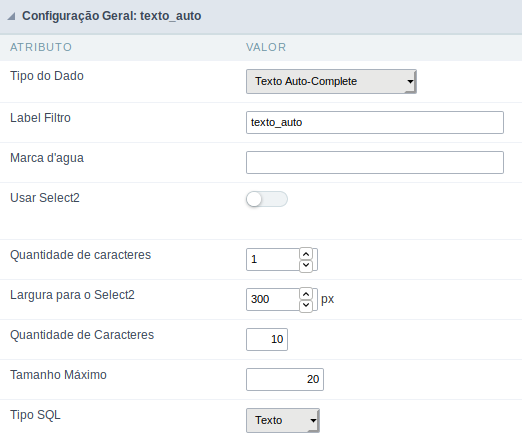Screen dimensions: 522x437
Task: Click the Configuração Geral: texto_auto header title
Action: pos(111,16)
